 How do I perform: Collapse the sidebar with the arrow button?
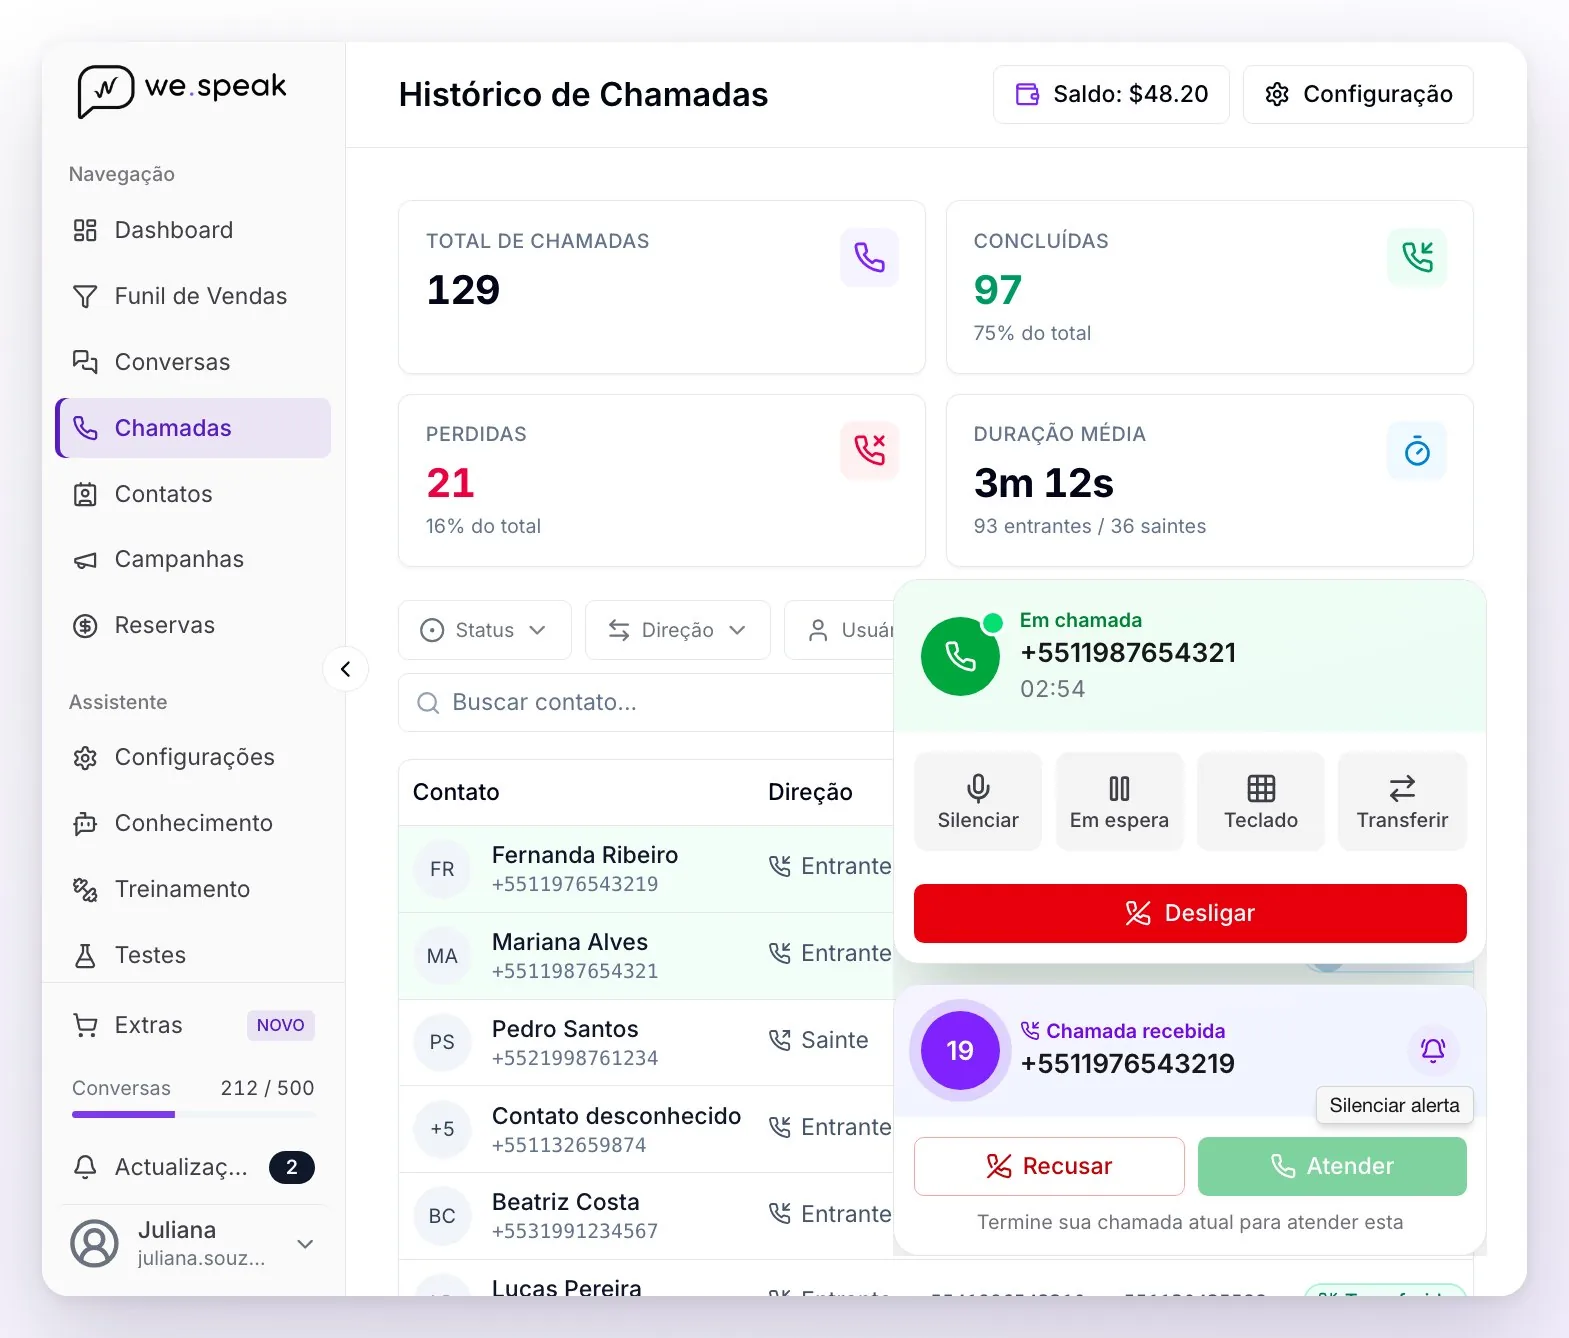click(346, 669)
